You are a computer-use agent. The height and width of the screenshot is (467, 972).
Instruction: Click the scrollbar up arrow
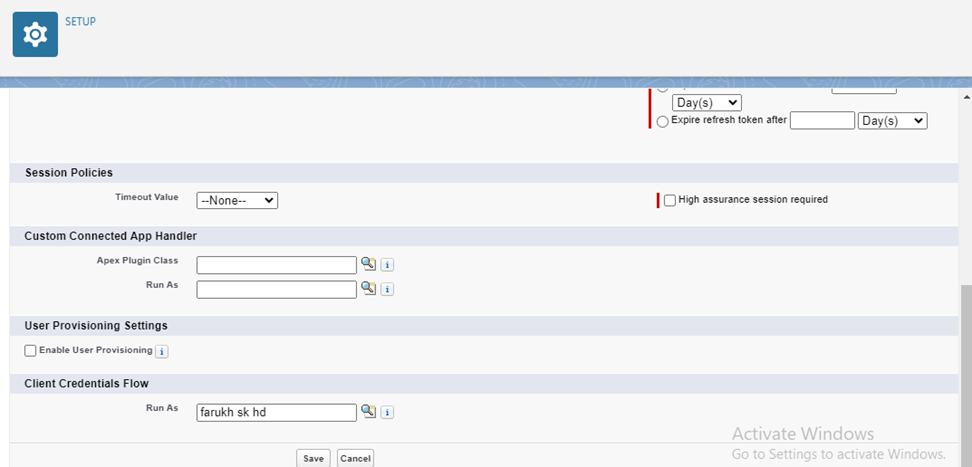pyautogui.click(x=966, y=97)
